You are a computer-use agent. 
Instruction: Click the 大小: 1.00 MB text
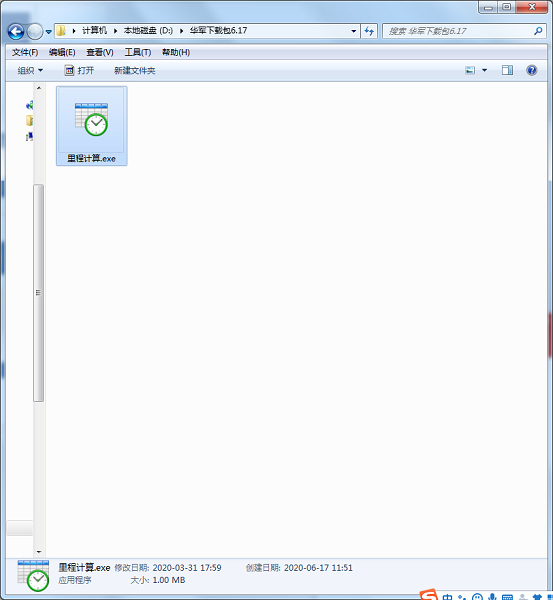pos(158,580)
